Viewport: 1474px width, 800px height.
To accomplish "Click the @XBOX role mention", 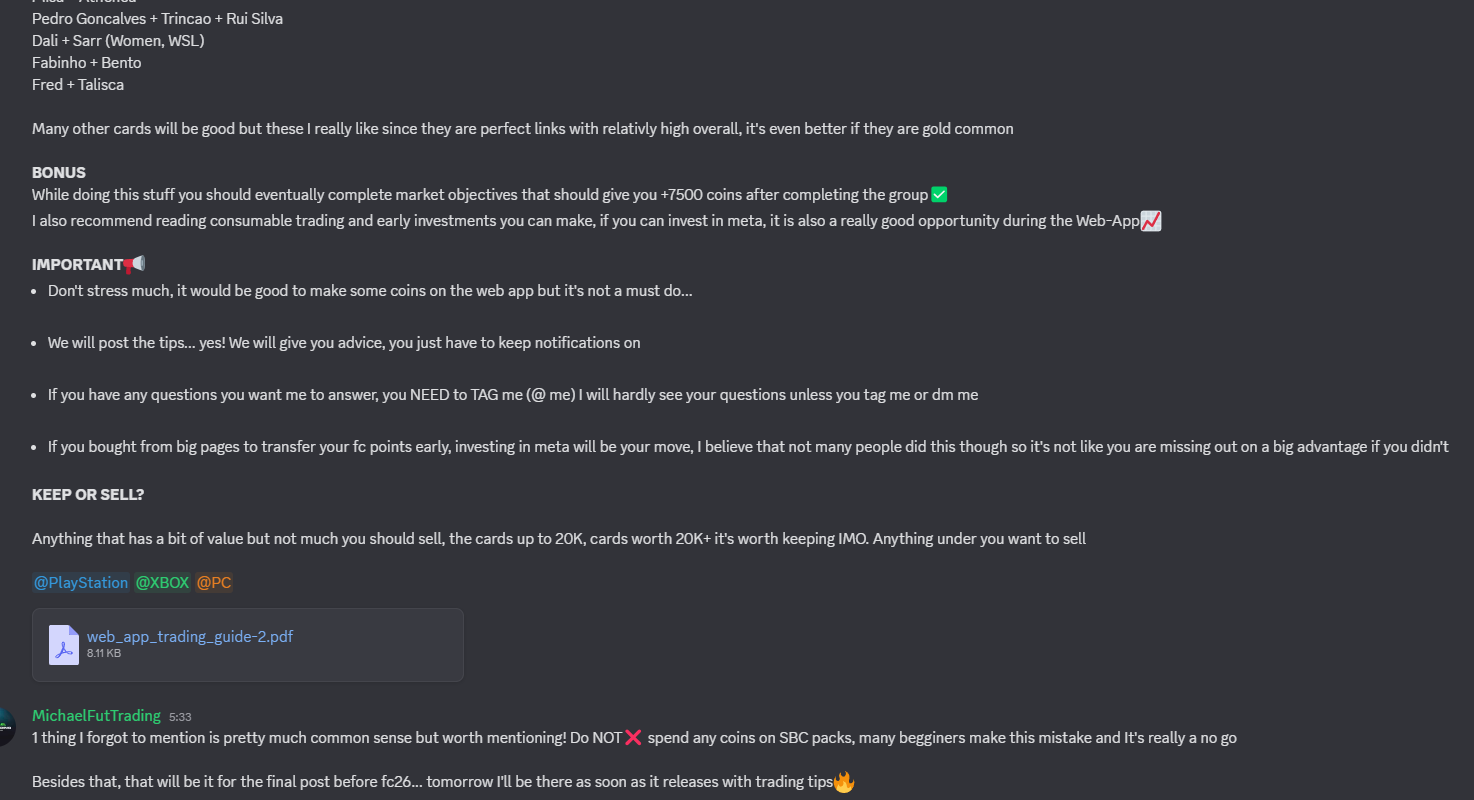I will (x=162, y=582).
